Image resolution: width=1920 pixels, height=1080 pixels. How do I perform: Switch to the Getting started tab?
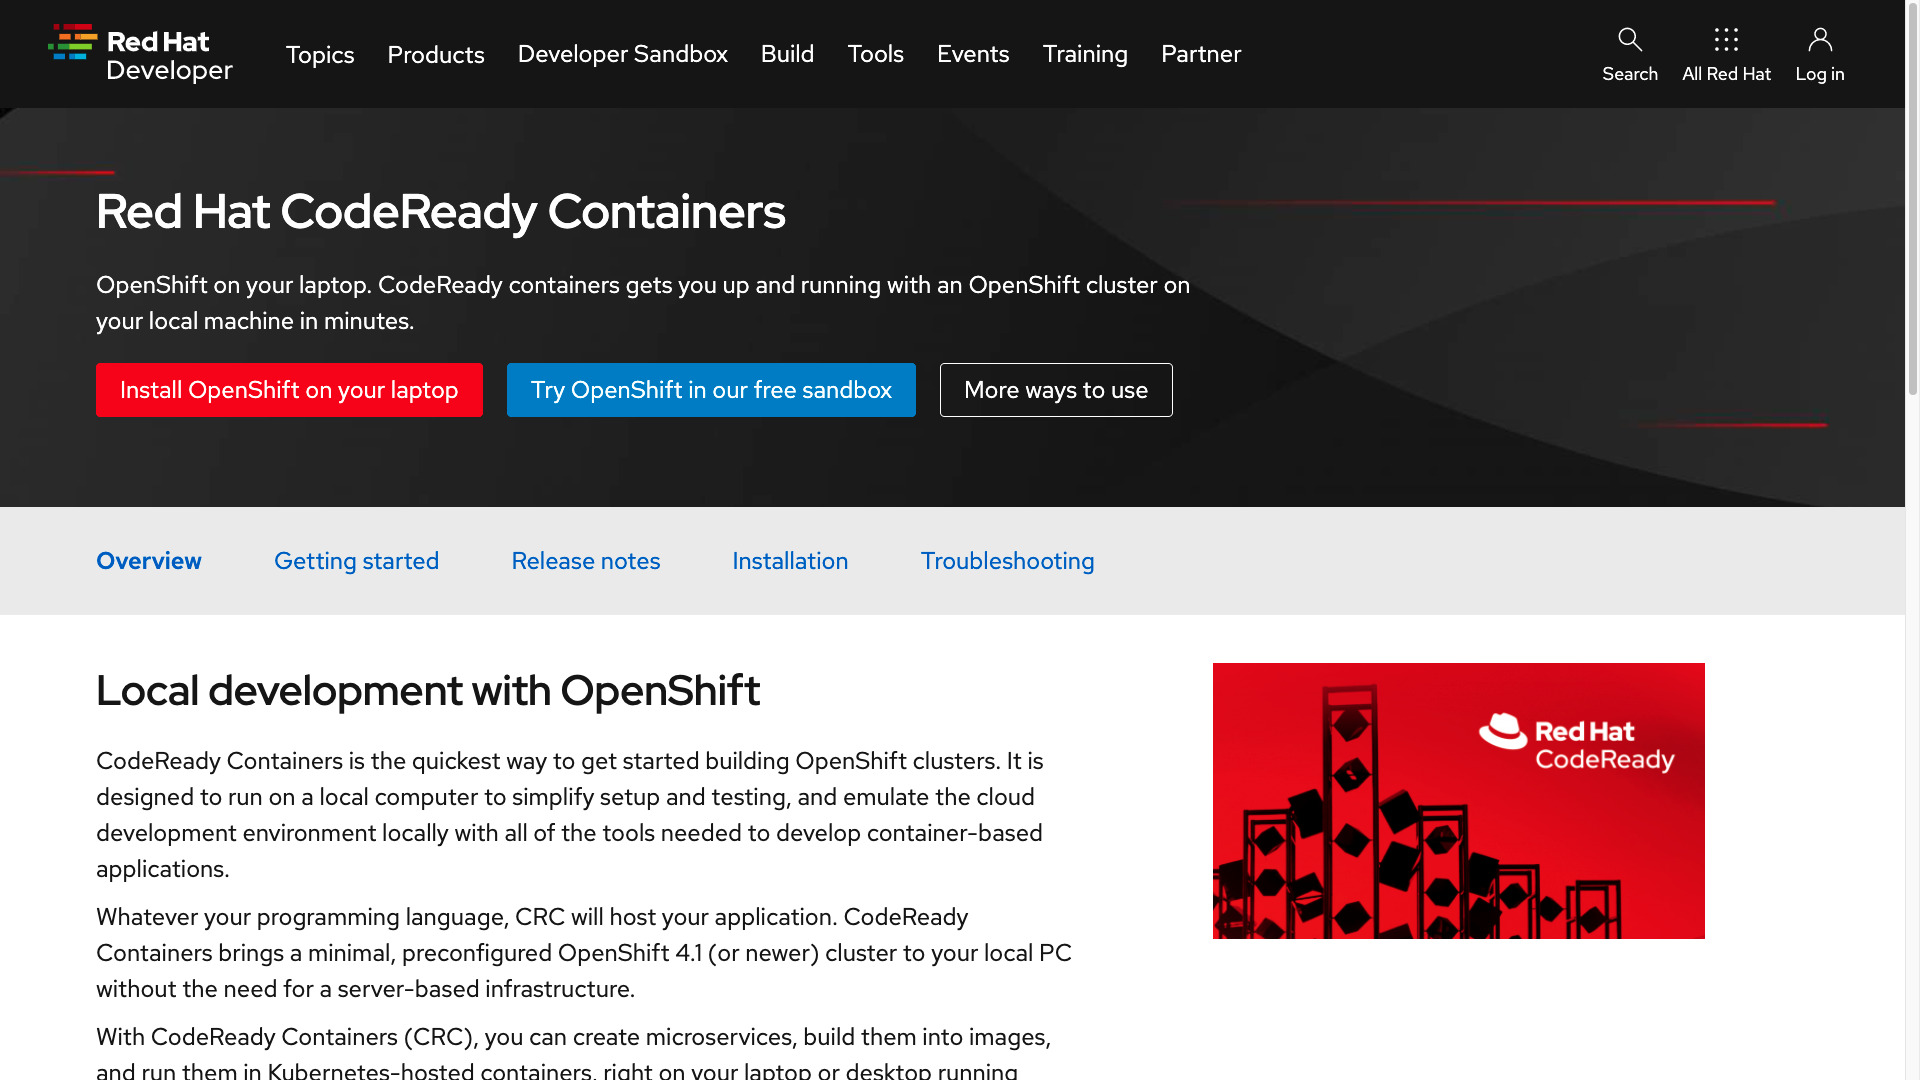[x=356, y=560]
